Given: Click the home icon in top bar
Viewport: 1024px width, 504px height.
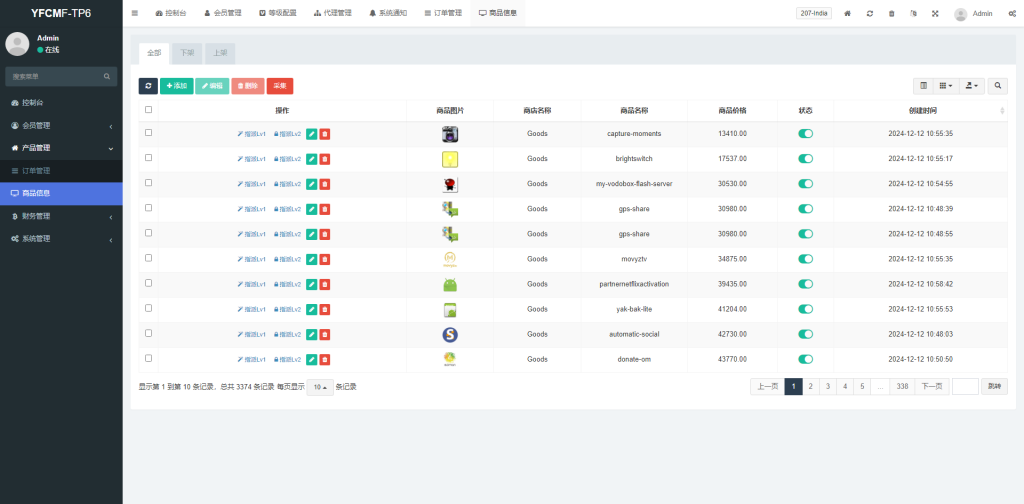Looking at the screenshot, I should pos(848,13).
